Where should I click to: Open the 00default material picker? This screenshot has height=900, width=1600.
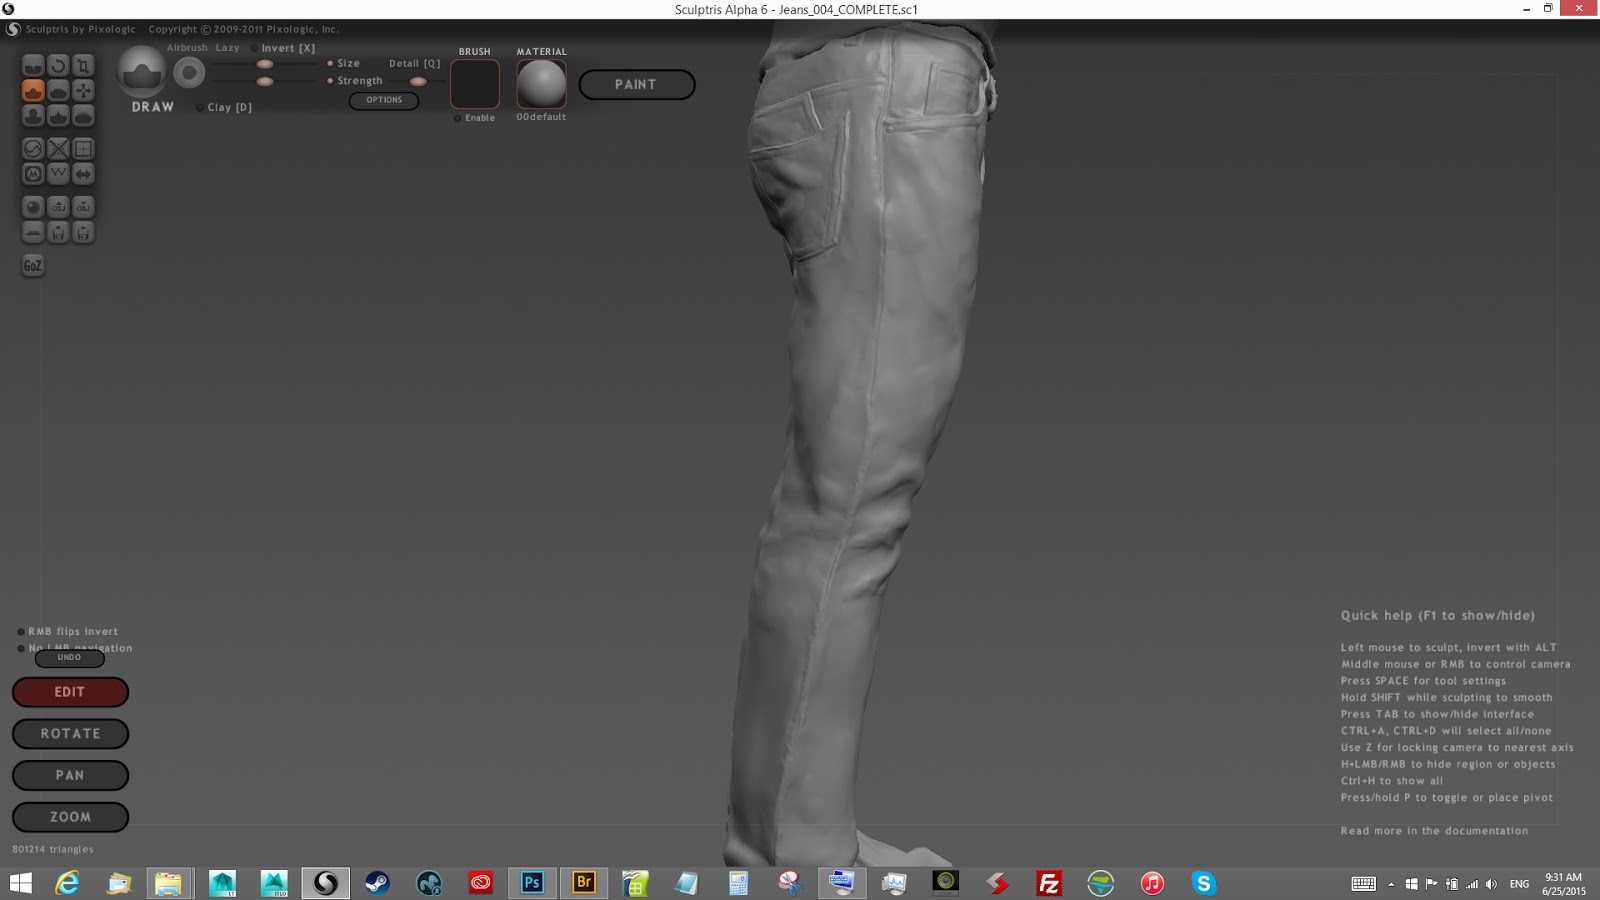[x=541, y=84]
